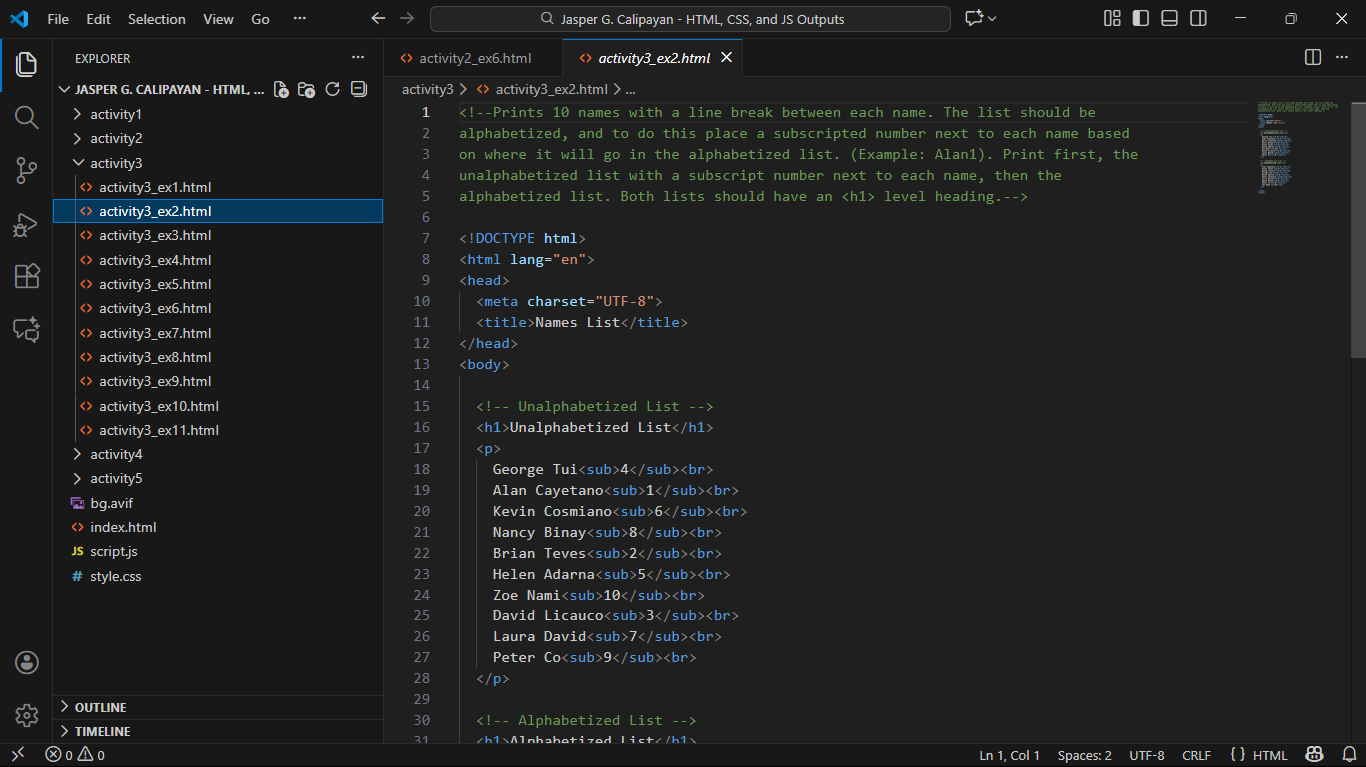Toggle the secondary side bar visibility
The width and height of the screenshot is (1366, 767).
[1198, 19]
